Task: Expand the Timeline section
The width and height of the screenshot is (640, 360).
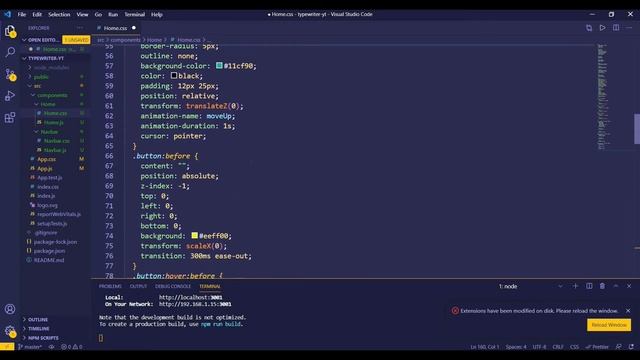Action: tap(38, 329)
